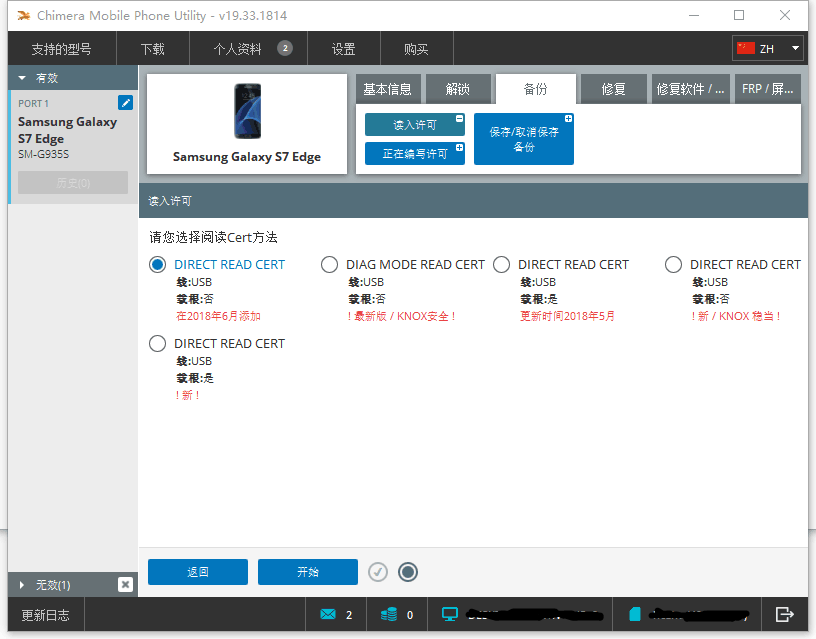Click the messages envelope icon in status bar
The image size is (816, 639).
pos(328,615)
